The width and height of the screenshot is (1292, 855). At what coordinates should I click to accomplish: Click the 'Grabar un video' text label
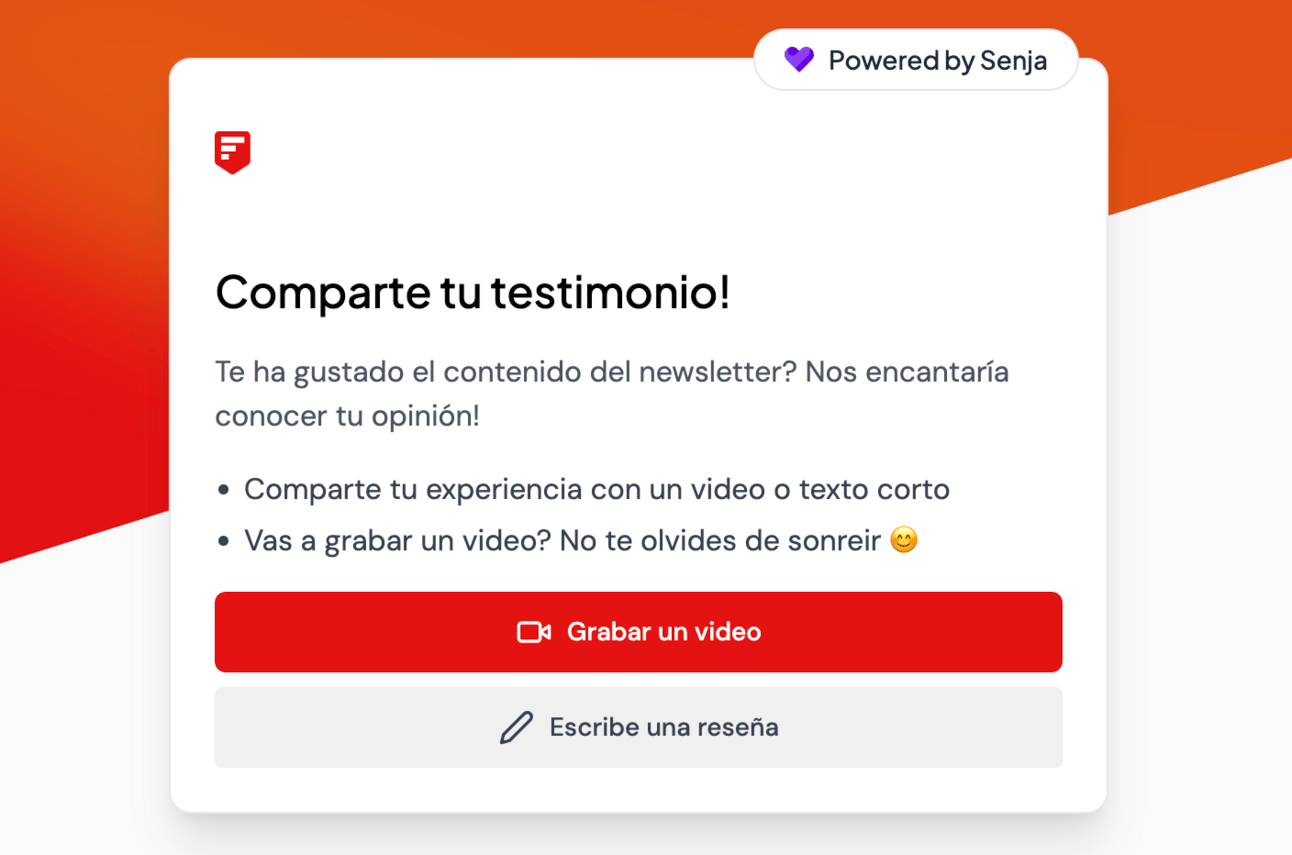coord(664,632)
